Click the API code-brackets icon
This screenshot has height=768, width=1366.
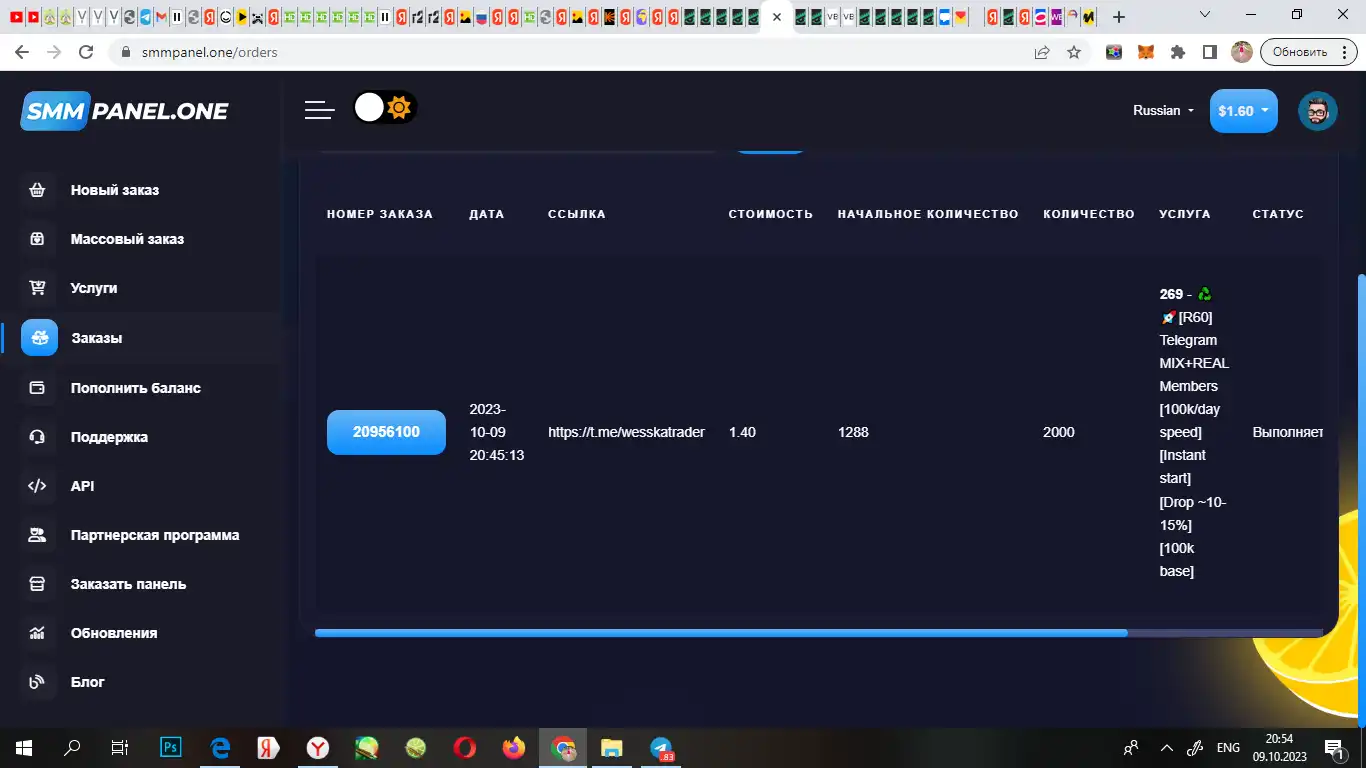37,486
